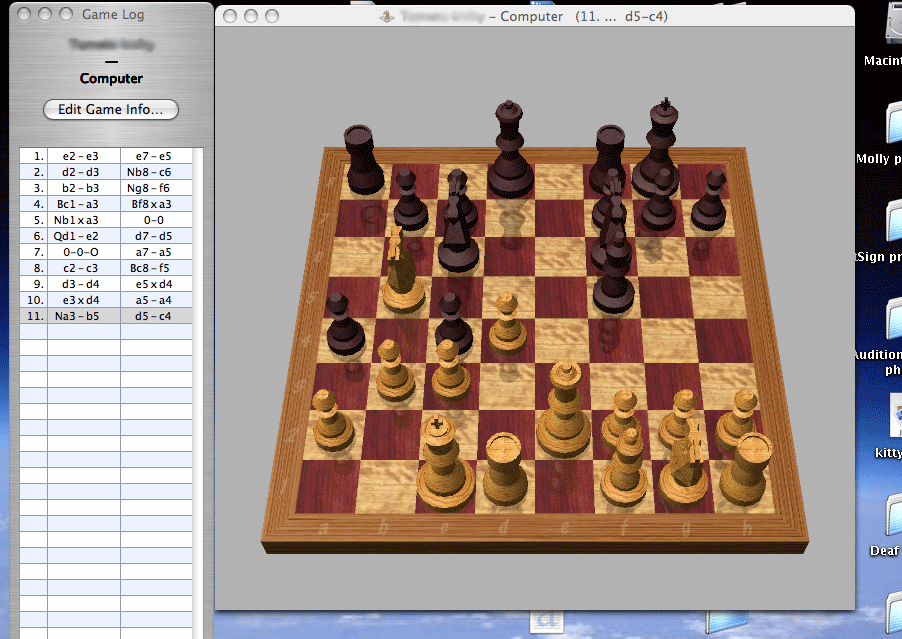902x639 pixels.
Task: Select move 'a5 – a4' in Game Log
Action: (154, 301)
